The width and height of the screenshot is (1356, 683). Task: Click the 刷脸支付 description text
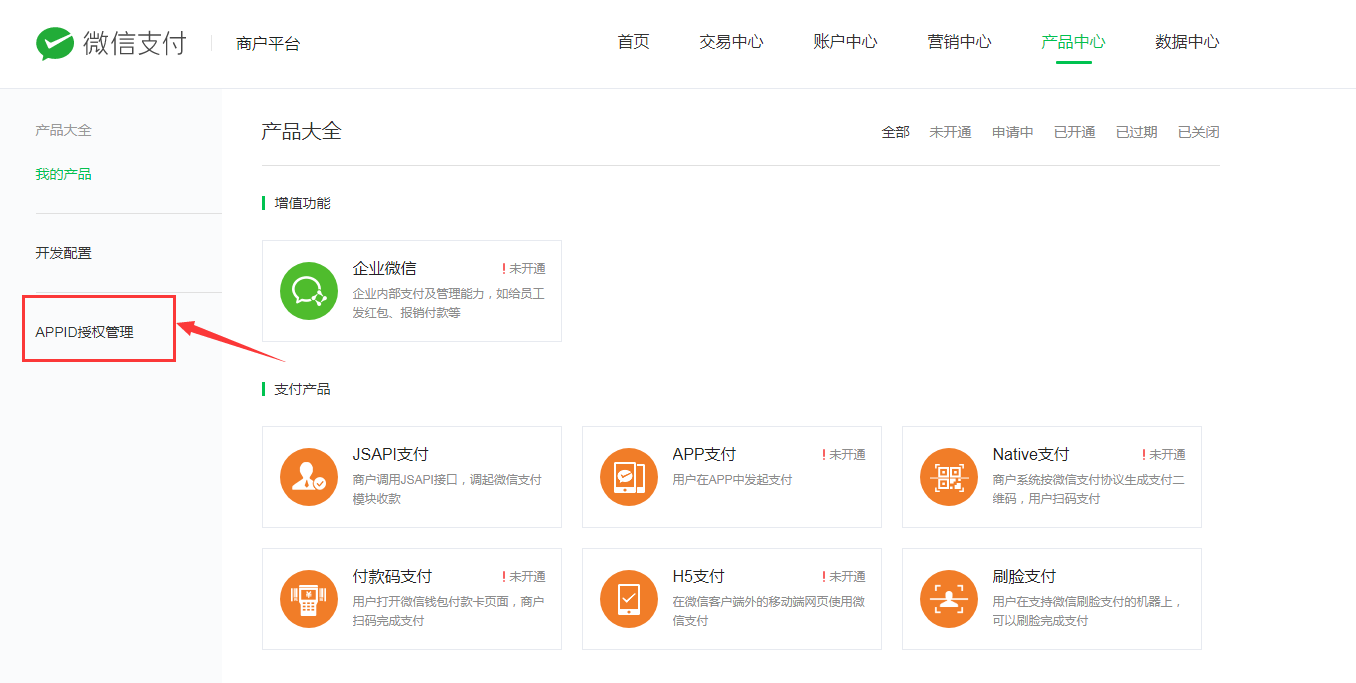(1088, 611)
